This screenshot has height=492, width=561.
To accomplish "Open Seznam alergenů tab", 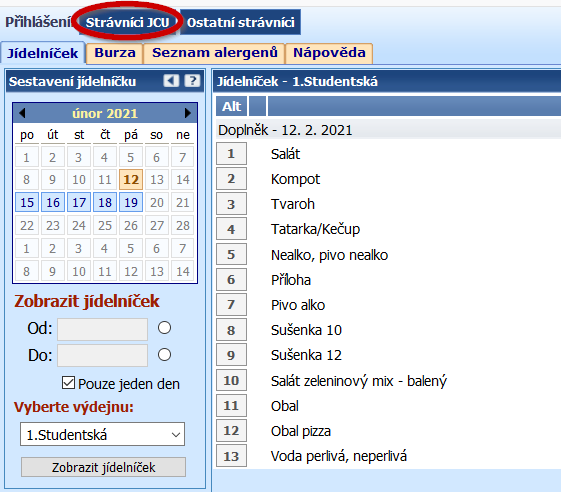I will point(214,53).
